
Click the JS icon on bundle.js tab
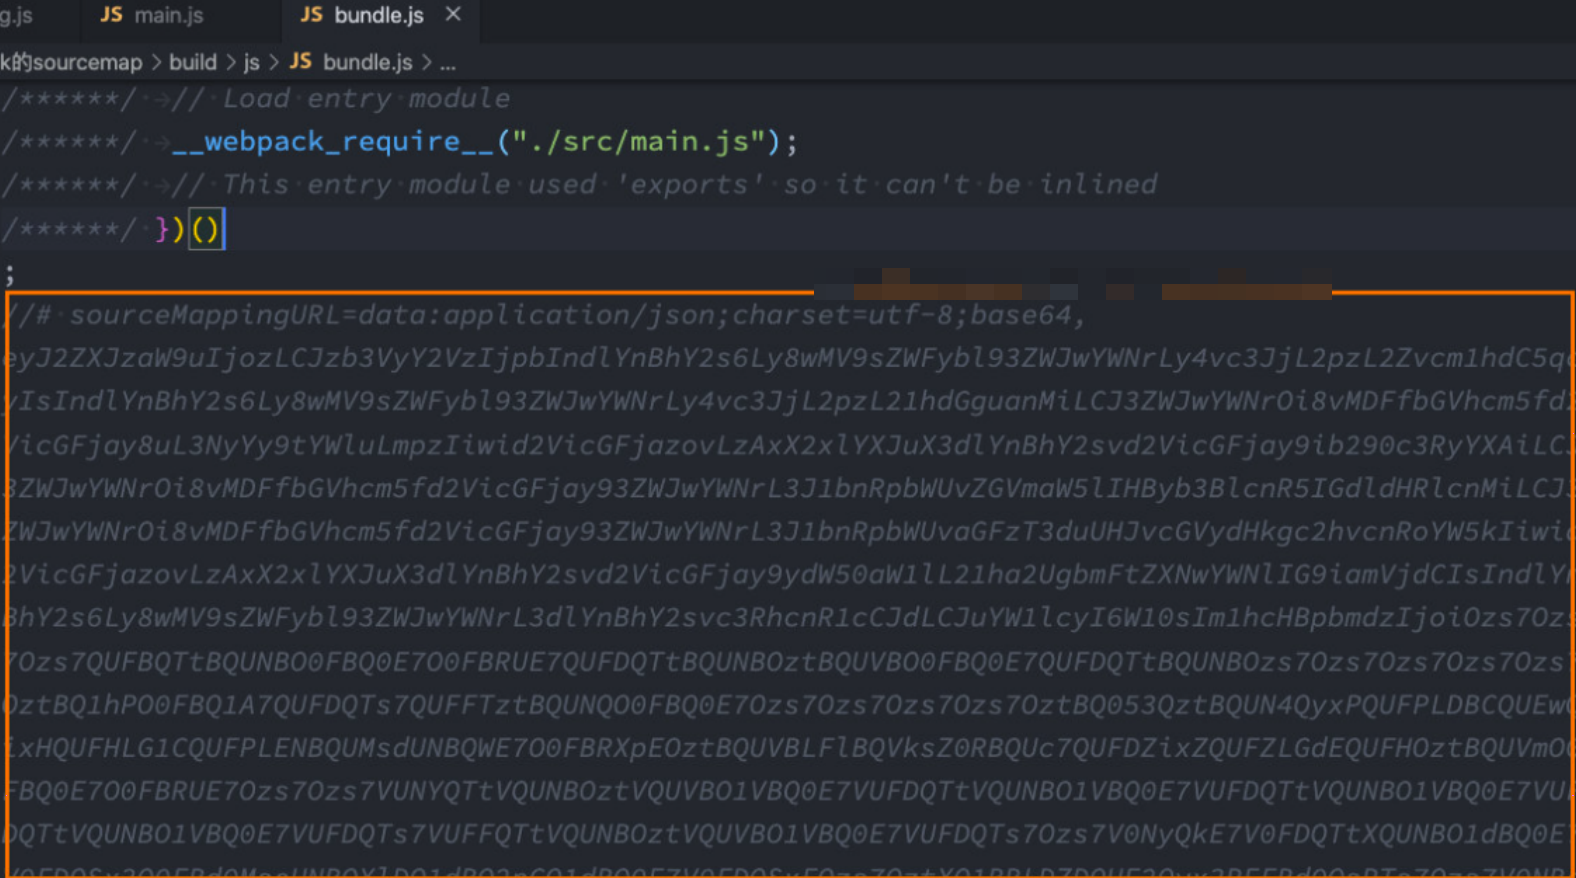[x=311, y=15]
